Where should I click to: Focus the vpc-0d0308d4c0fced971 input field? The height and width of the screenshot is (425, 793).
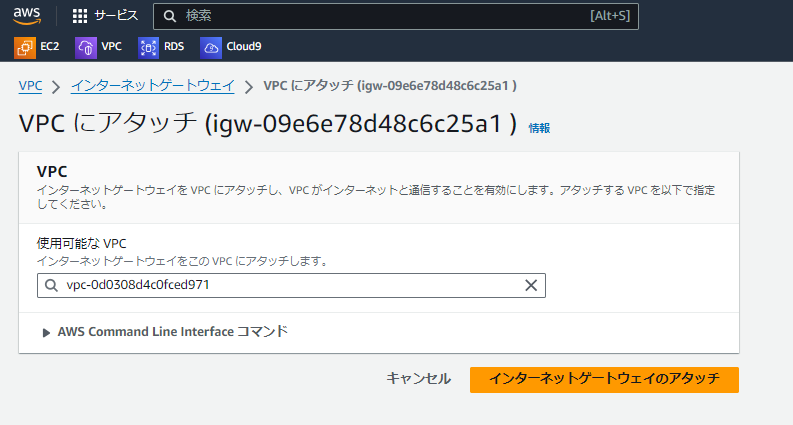291,285
